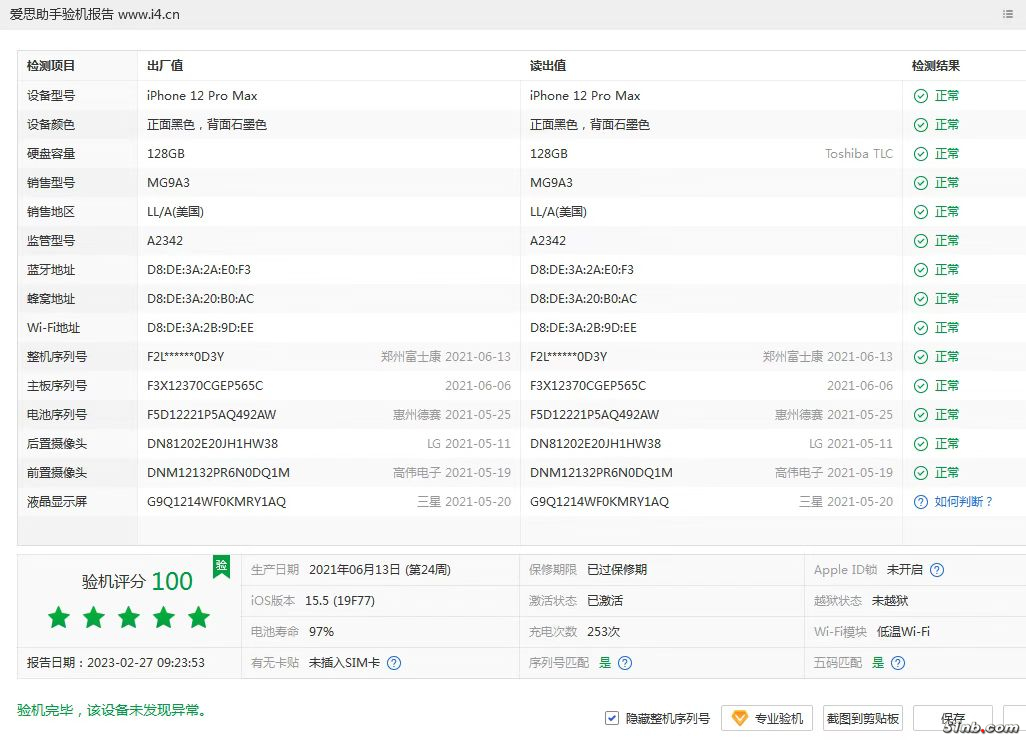
Task: Click the green check icon for 销售地区
Action: click(x=921, y=212)
